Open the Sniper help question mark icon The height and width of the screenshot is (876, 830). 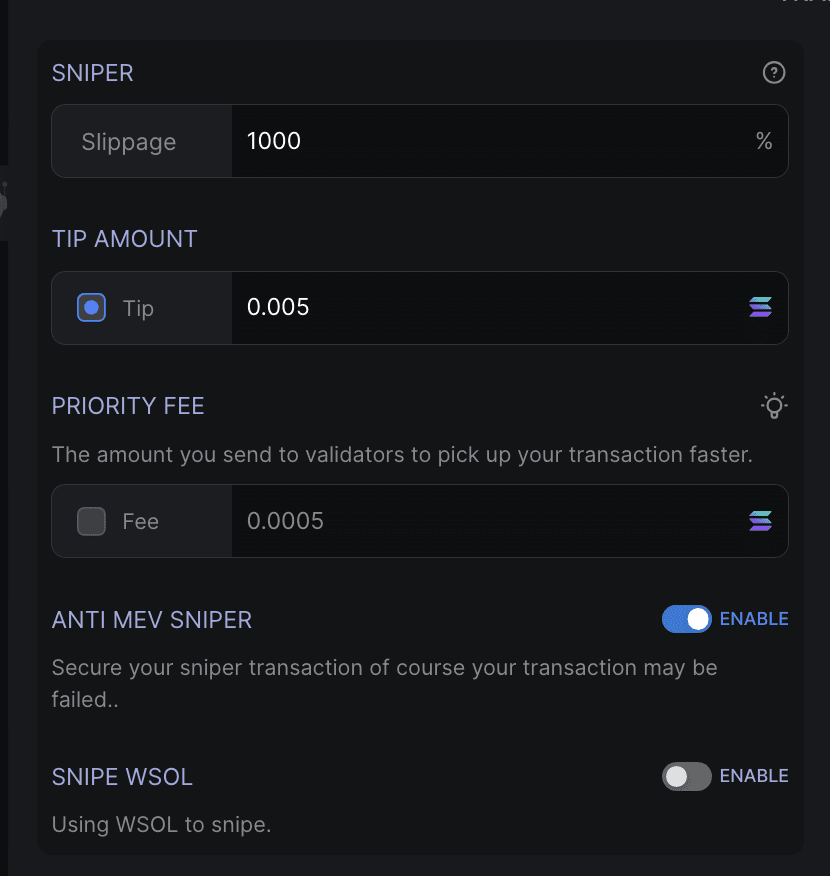tap(774, 73)
